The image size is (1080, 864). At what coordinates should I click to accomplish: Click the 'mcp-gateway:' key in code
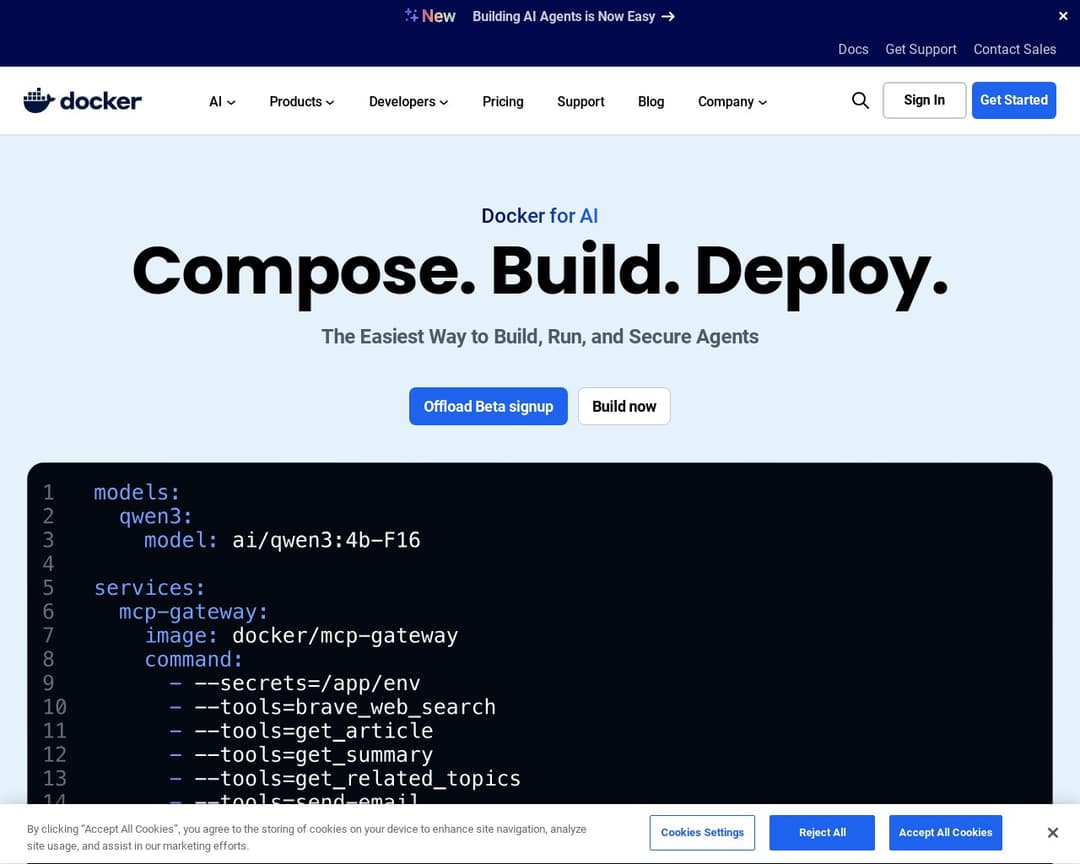pyautogui.click(x=194, y=611)
